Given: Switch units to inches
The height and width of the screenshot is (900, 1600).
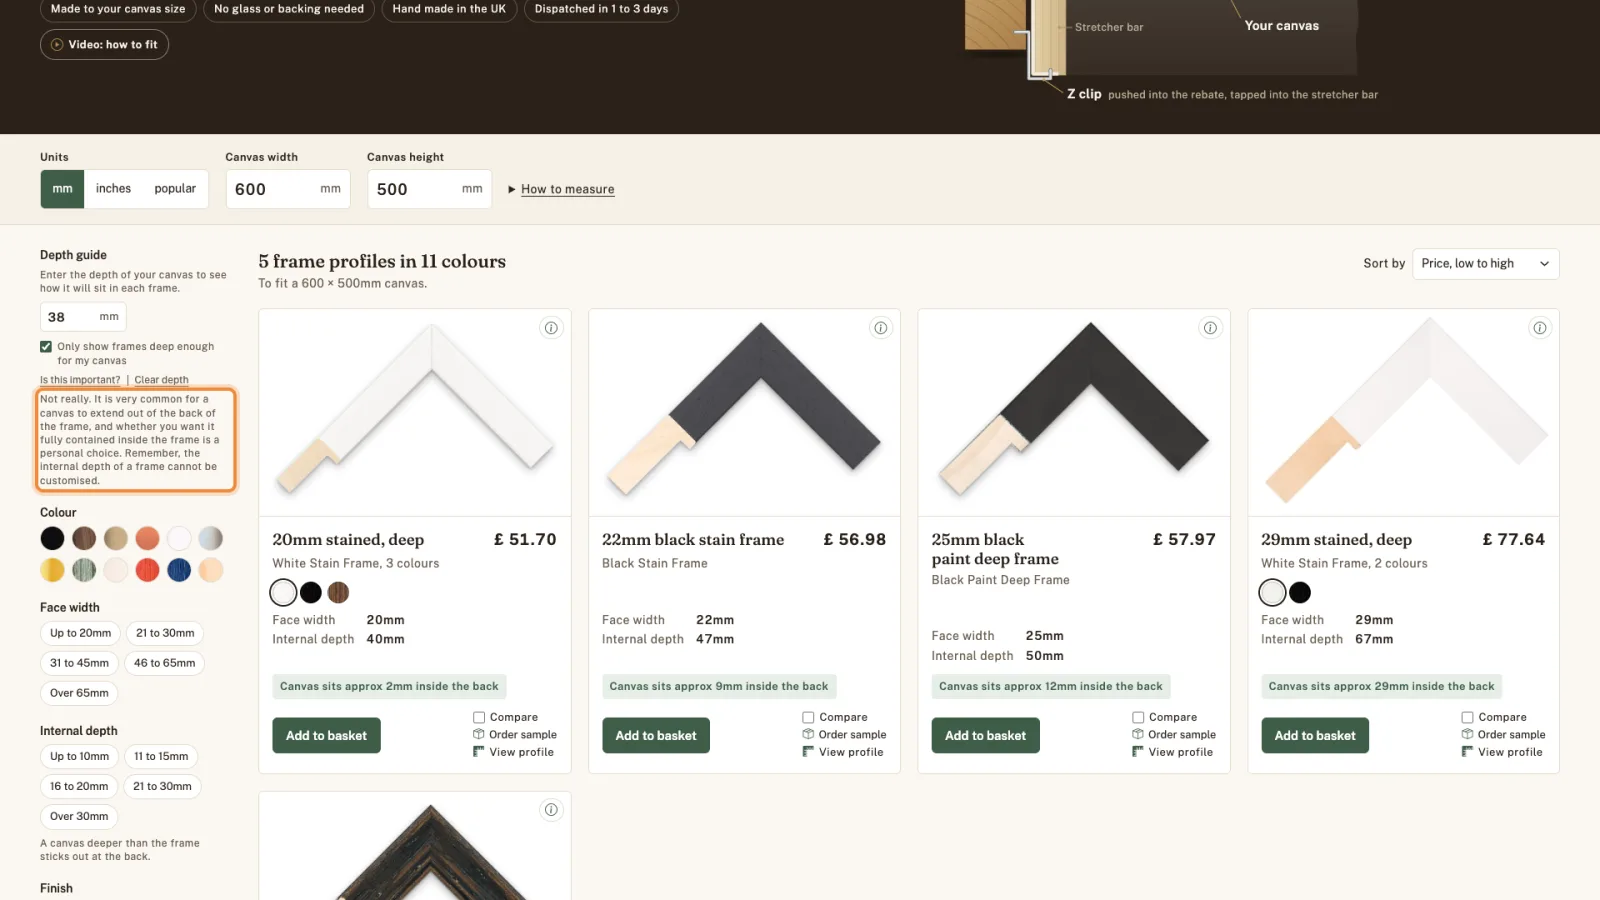Looking at the screenshot, I should click(x=113, y=189).
